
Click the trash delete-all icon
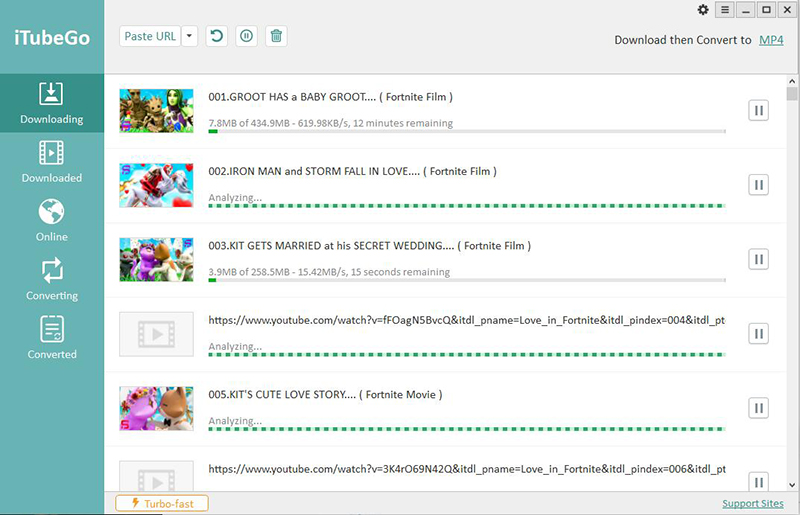pyautogui.click(x=276, y=36)
